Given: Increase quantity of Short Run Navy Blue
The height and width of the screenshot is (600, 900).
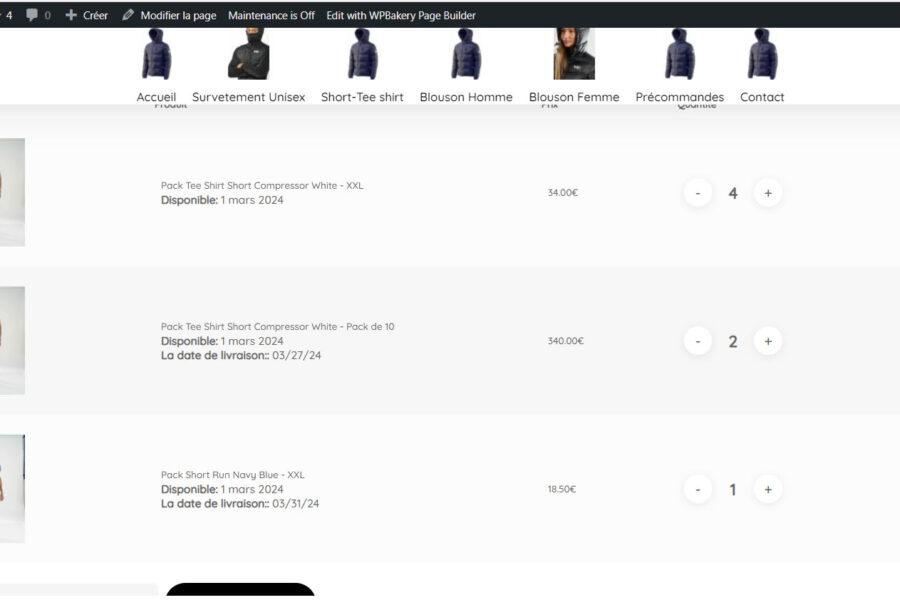Looking at the screenshot, I should pyautogui.click(x=768, y=489).
